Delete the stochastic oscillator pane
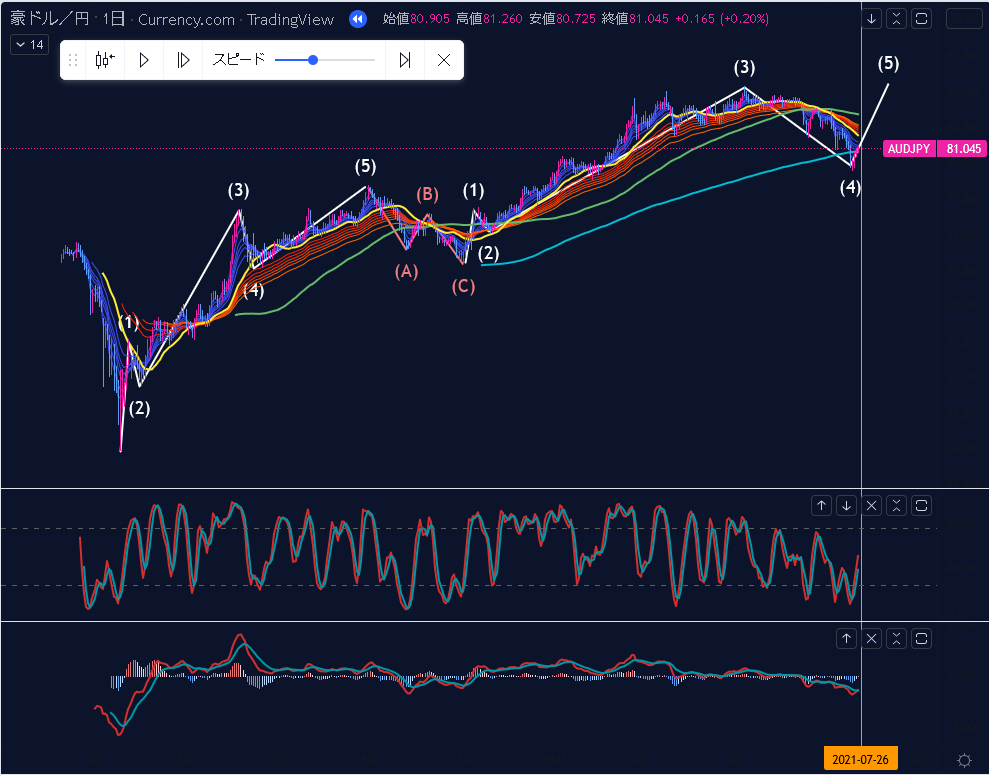989x776 pixels. coord(872,505)
